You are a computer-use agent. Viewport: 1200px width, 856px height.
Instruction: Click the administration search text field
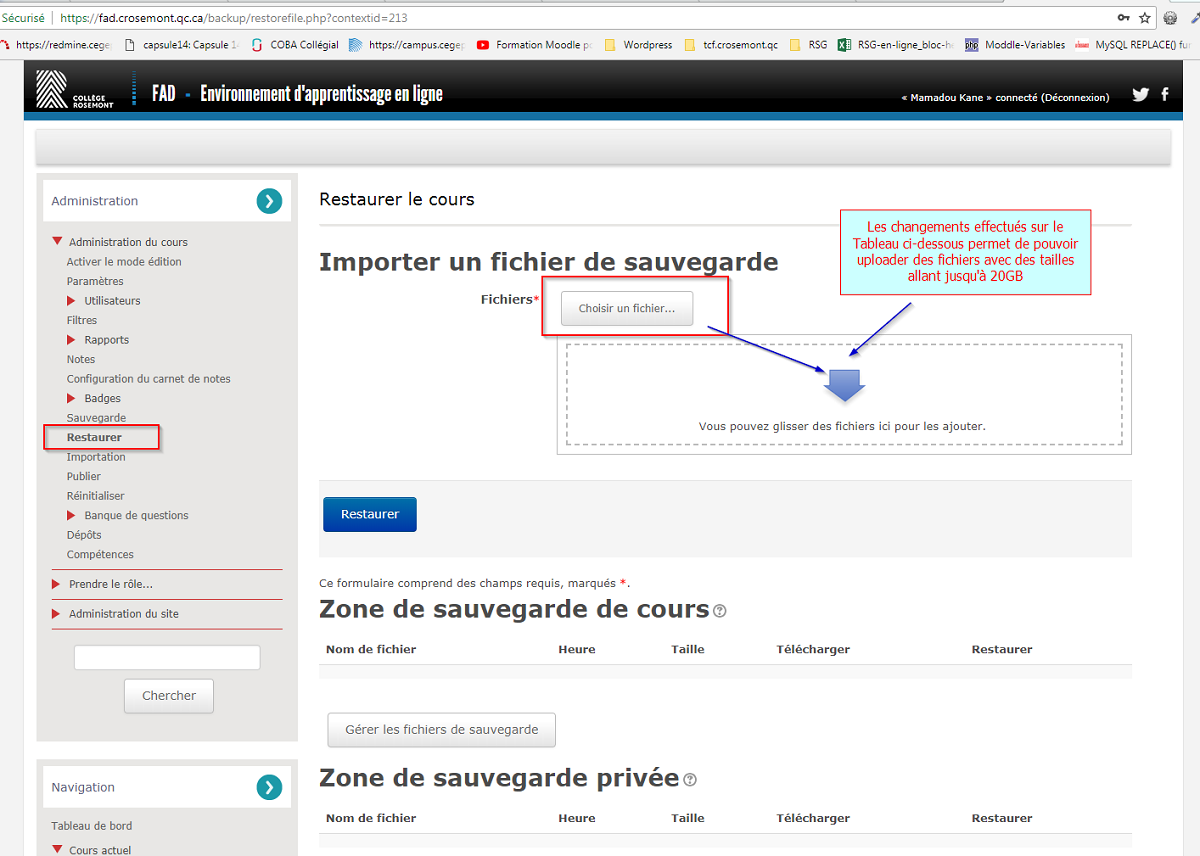click(x=167, y=658)
